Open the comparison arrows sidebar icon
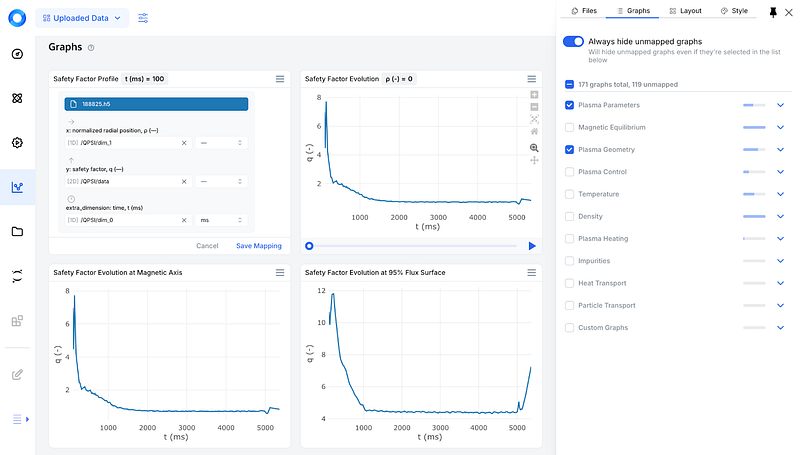This screenshot has height=455, width=800. 17,276
